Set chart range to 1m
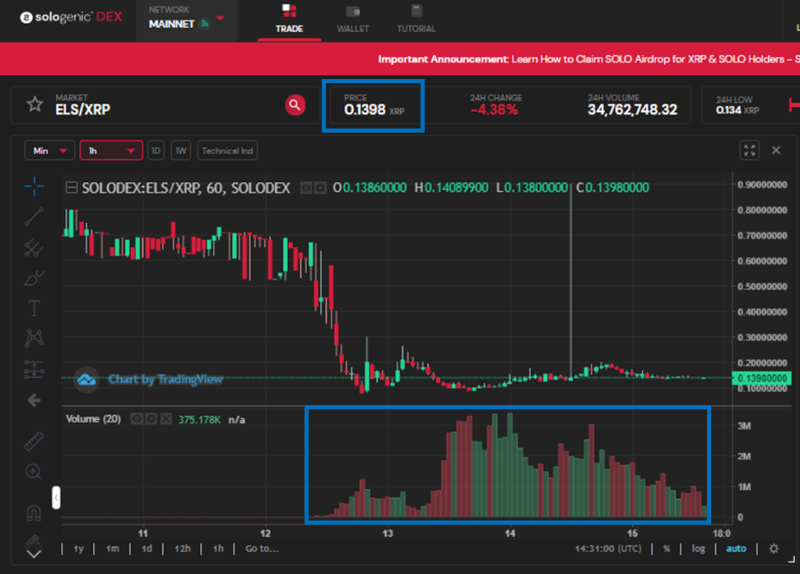 [112, 549]
